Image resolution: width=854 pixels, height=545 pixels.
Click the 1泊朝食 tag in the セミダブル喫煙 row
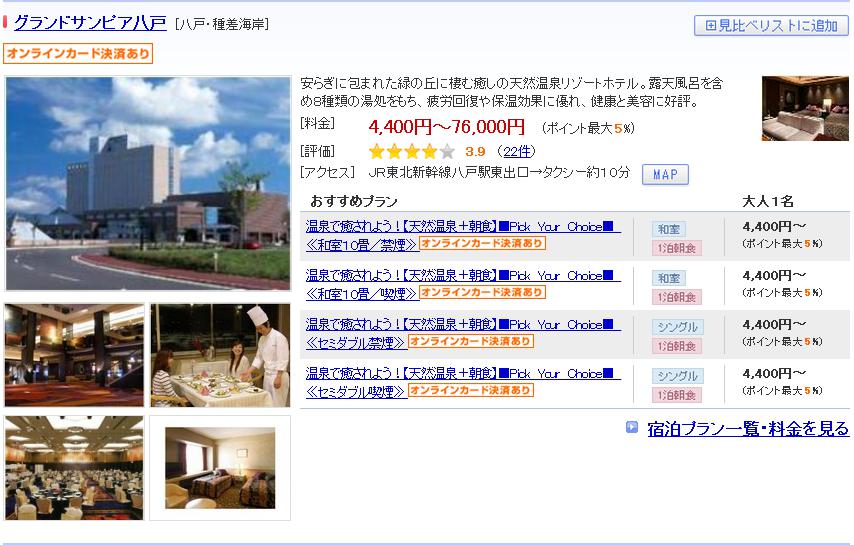[677, 395]
